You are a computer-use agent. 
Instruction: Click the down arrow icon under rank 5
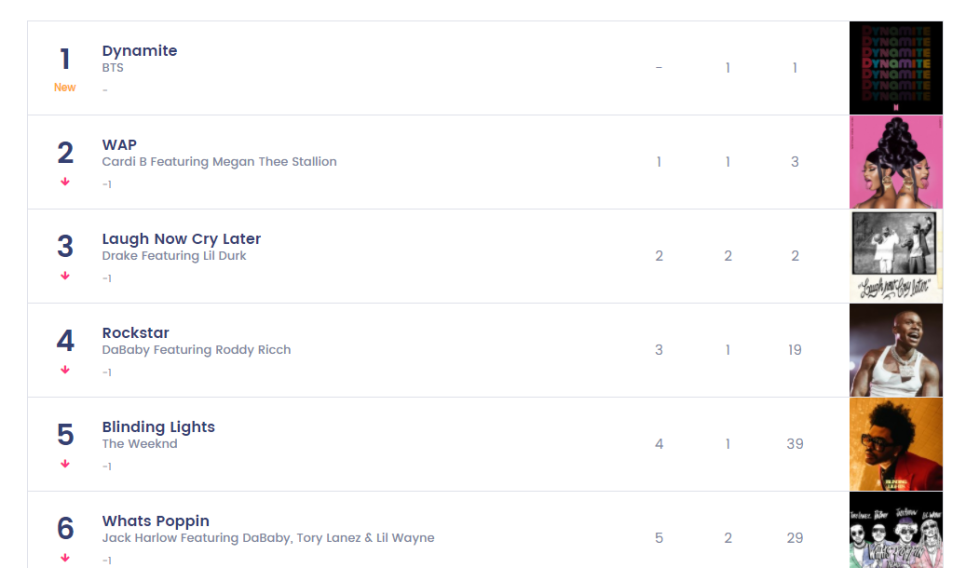(65, 464)
